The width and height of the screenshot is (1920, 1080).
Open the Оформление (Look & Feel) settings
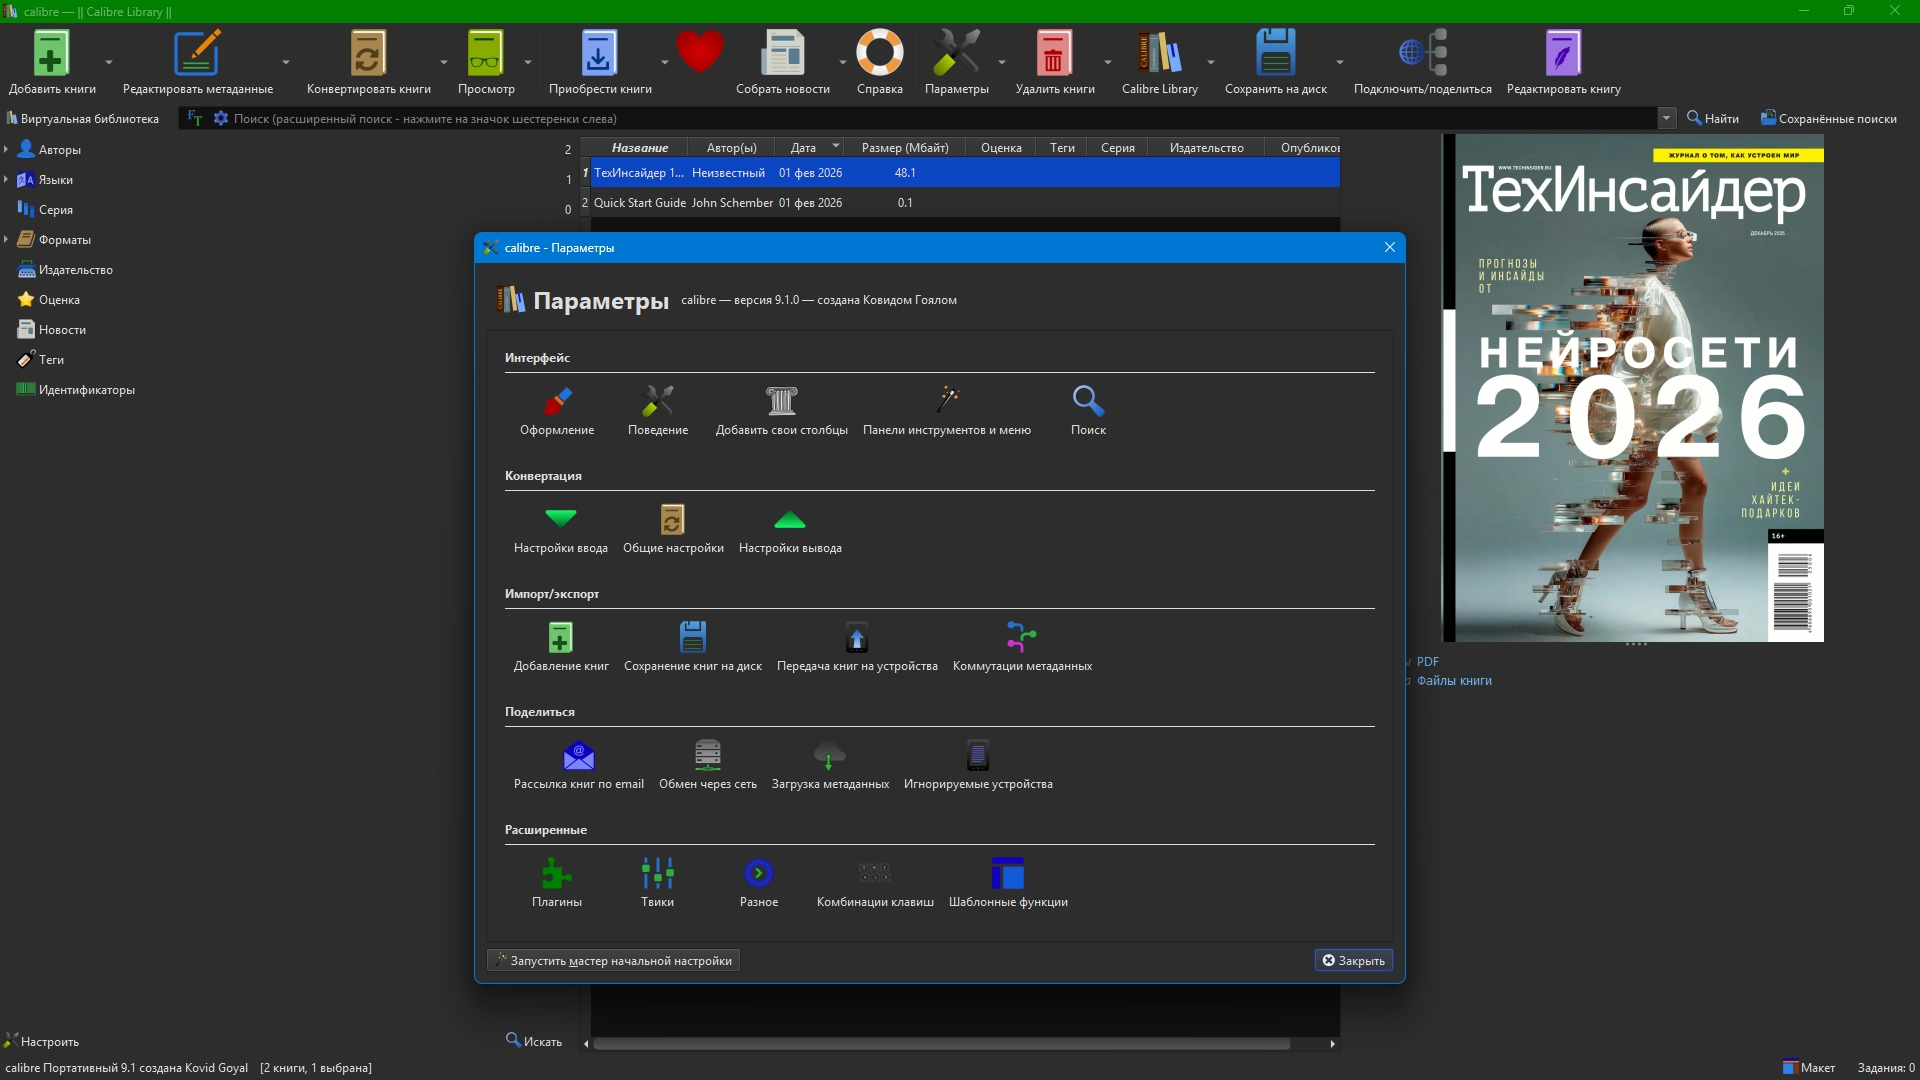click(557, 411)
